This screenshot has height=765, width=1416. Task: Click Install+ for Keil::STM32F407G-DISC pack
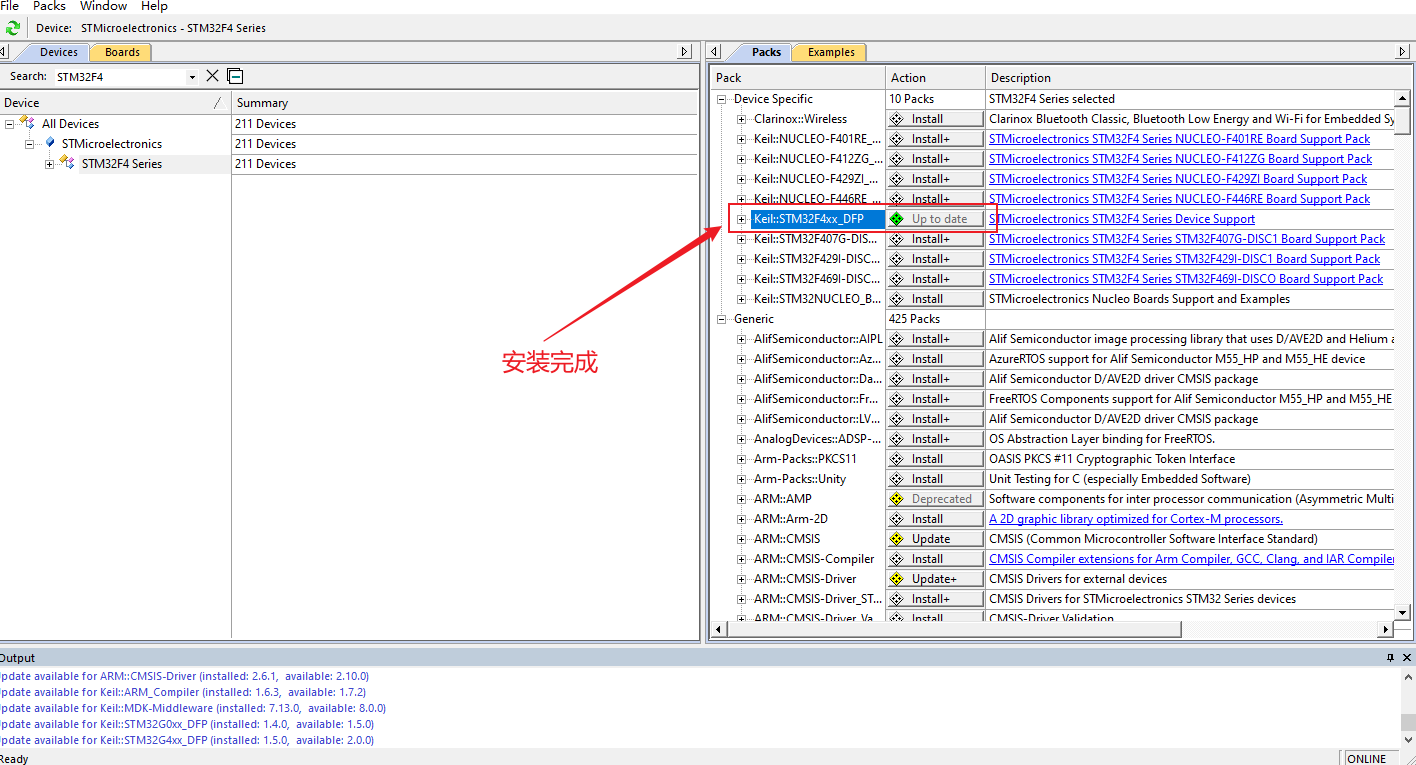click(935, 239)
